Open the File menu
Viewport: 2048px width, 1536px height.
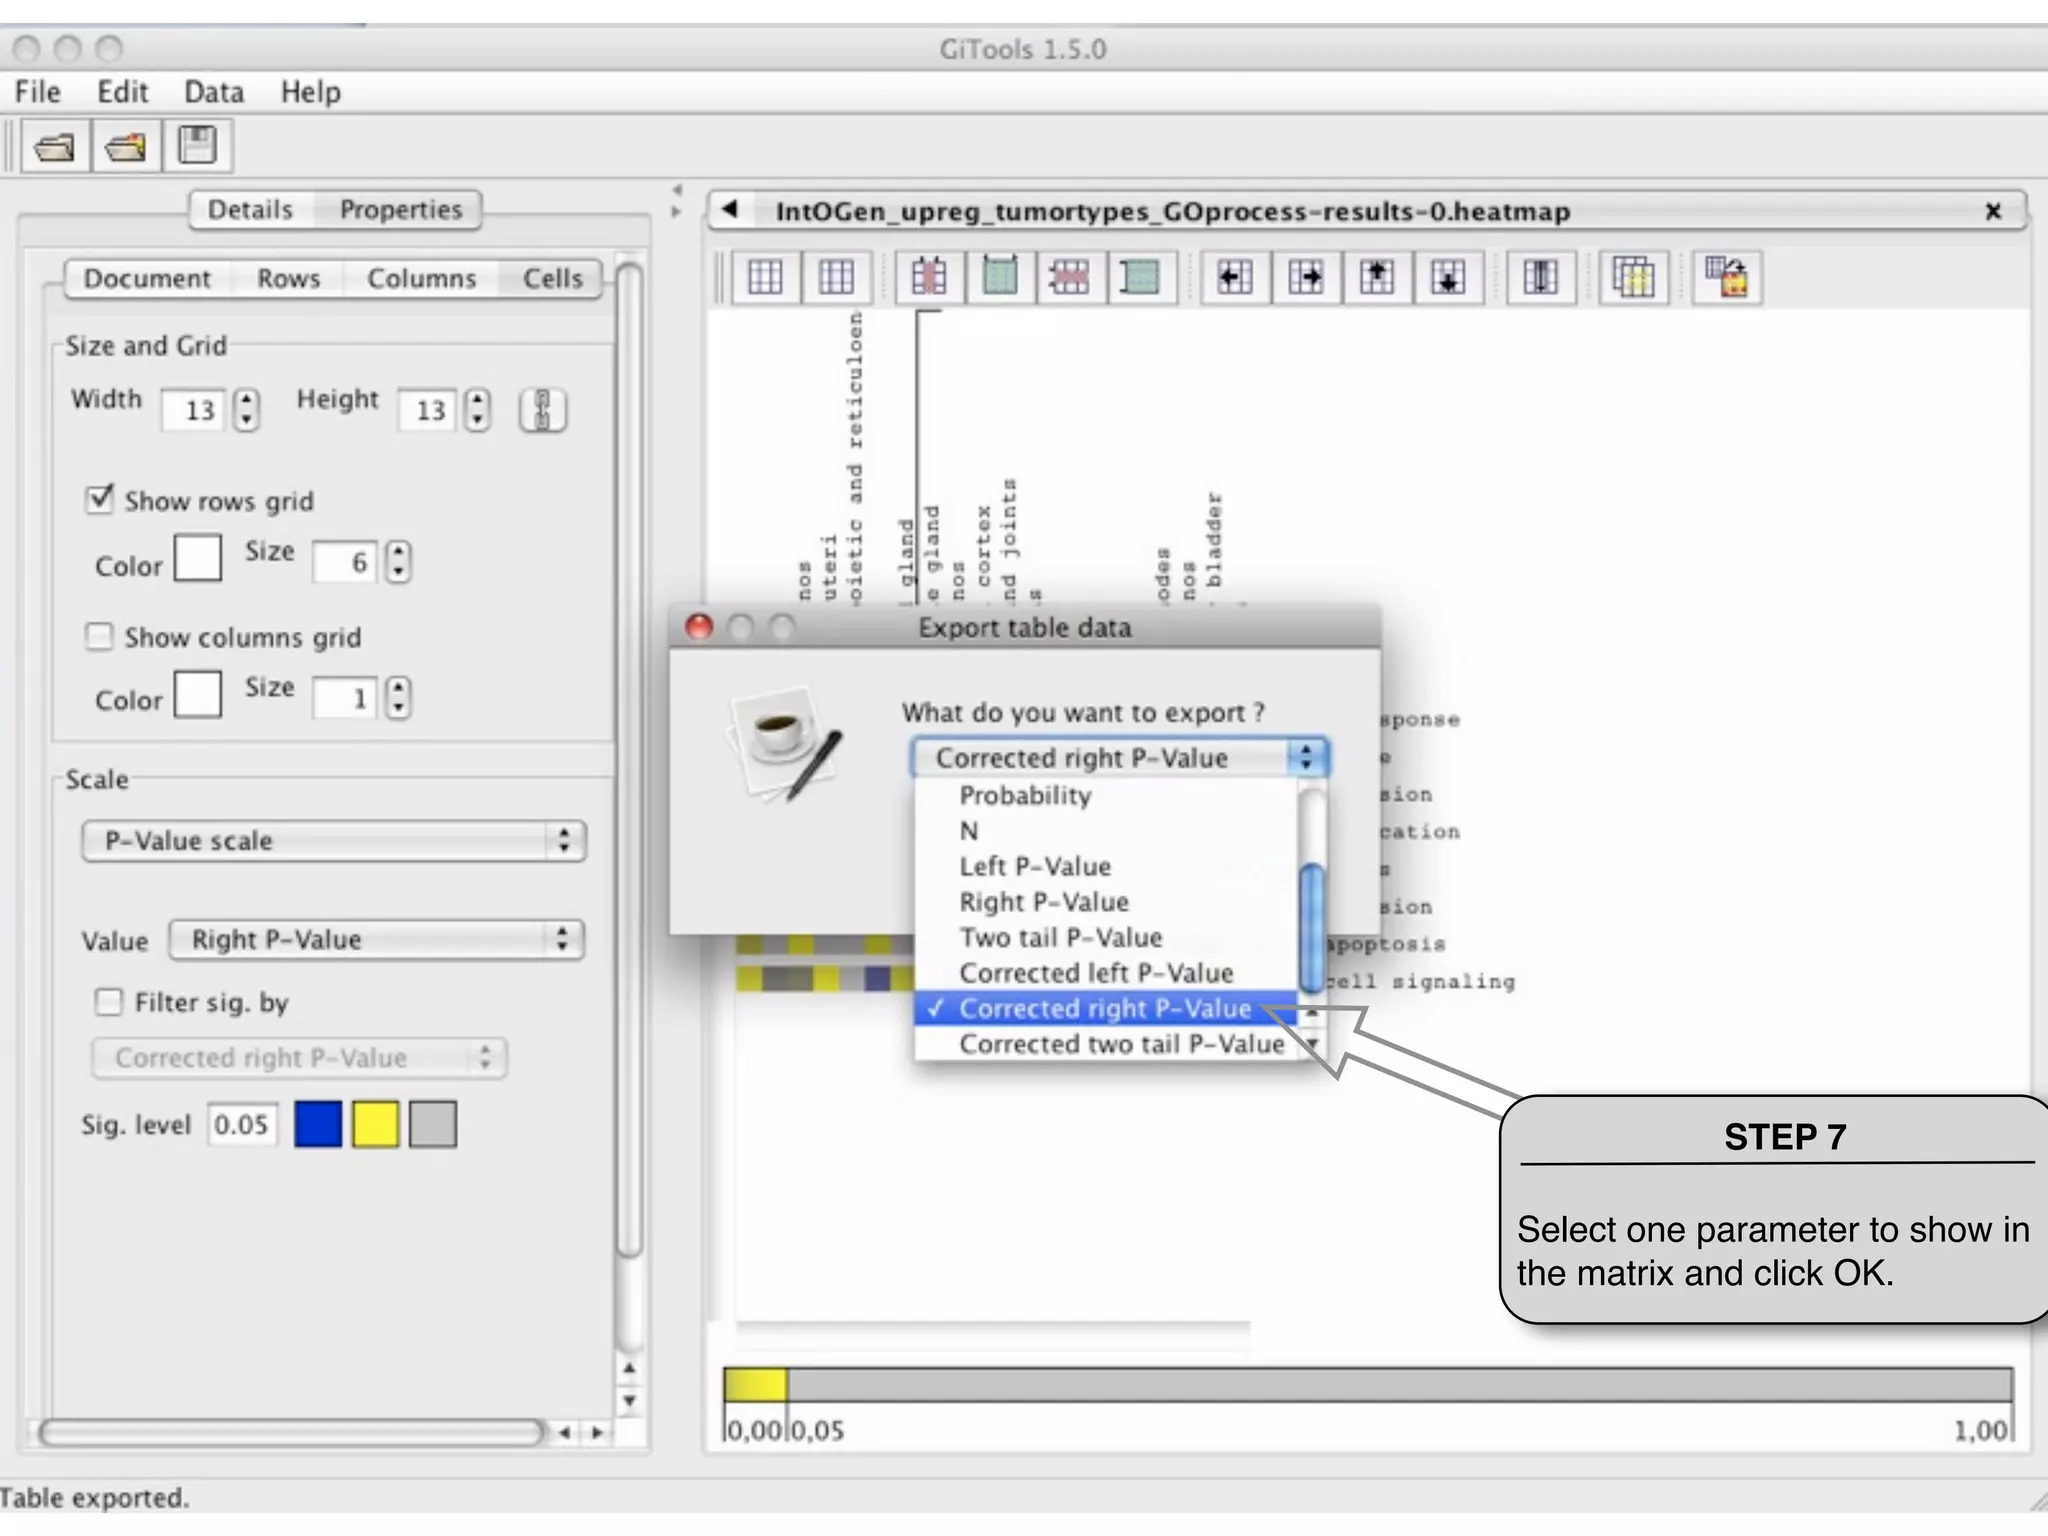click(x=38, y=92)
